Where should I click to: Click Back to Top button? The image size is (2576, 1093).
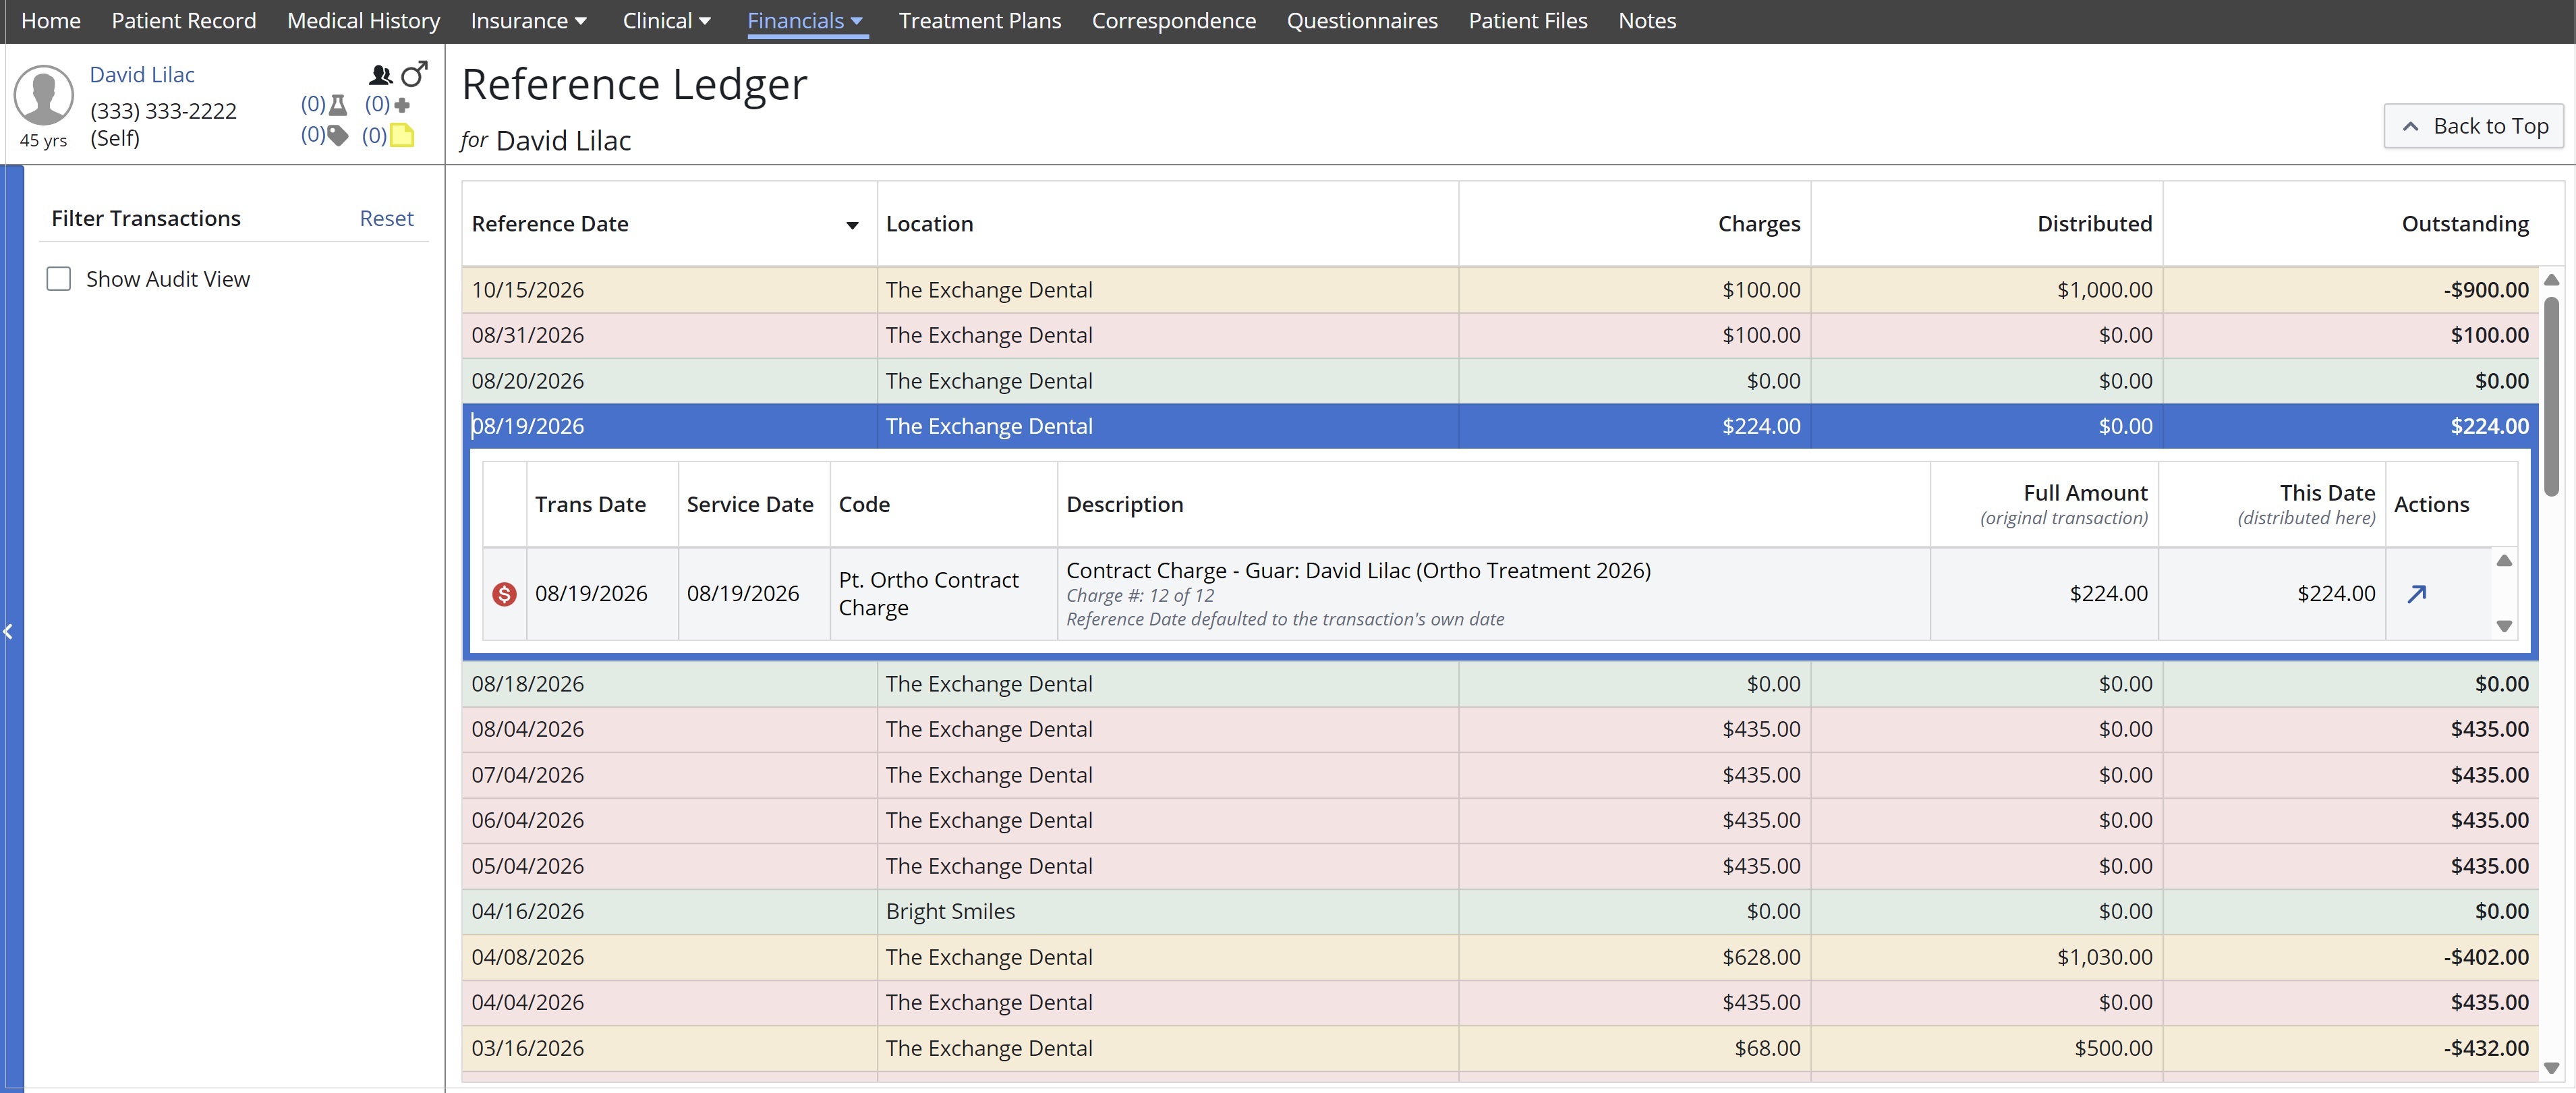pyautogui.click(x=2474, y=126)
